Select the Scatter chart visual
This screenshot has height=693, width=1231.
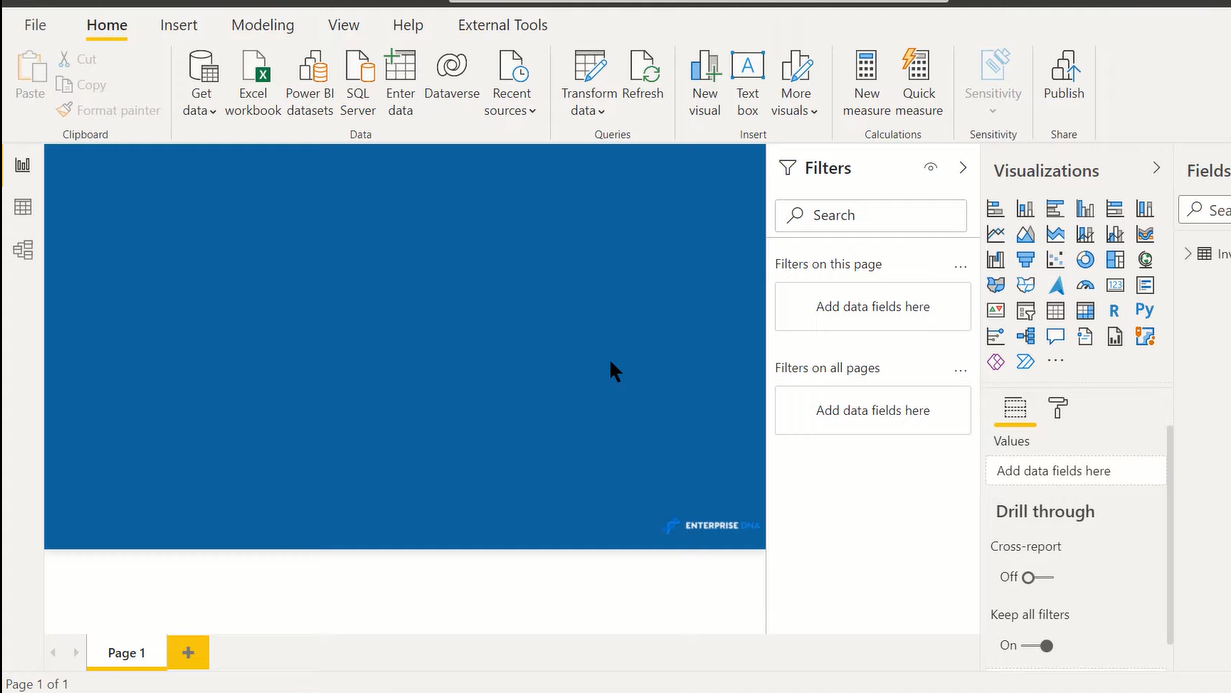pyautogui.click(x=1055, y=260)
